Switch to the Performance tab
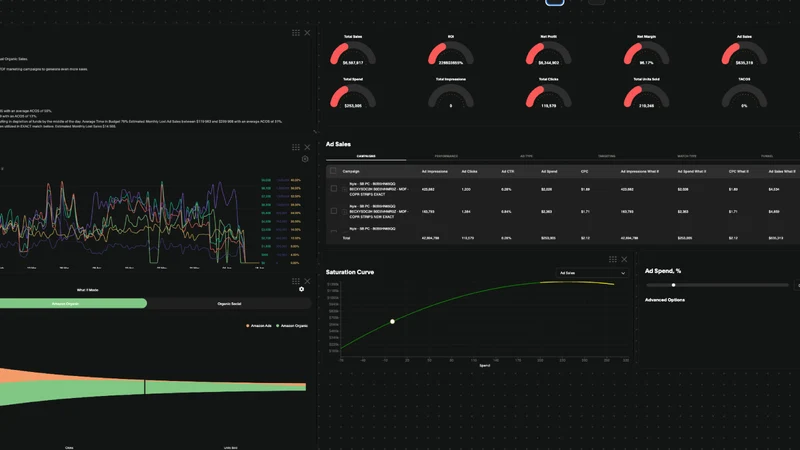Viewport: 800px width, 450px height. [x=446, y=156]
